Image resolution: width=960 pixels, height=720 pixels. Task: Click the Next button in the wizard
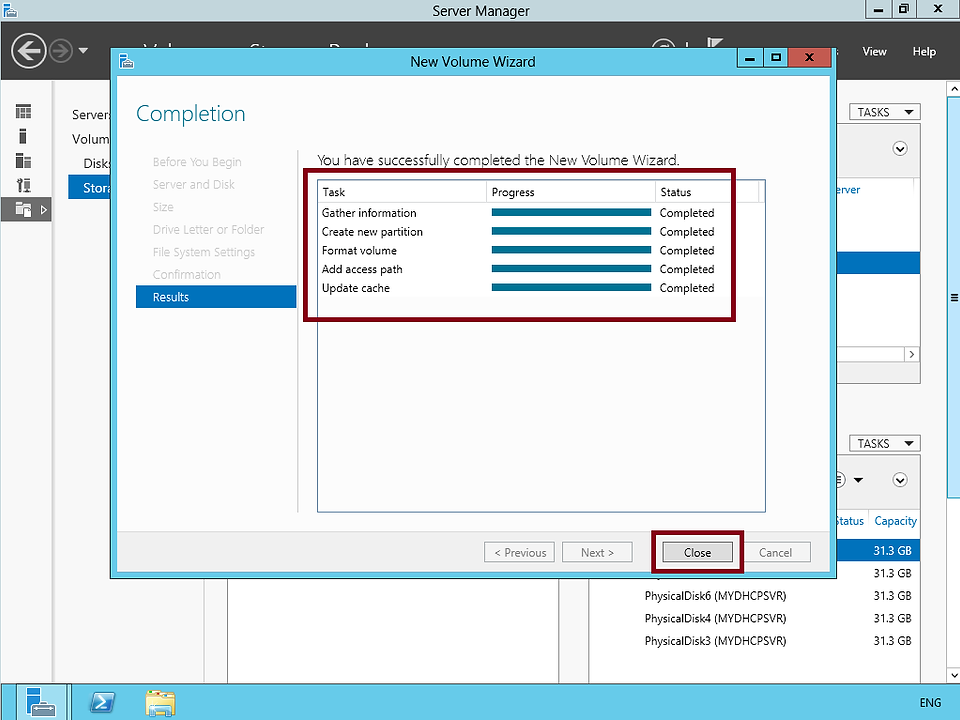[597, 552]
